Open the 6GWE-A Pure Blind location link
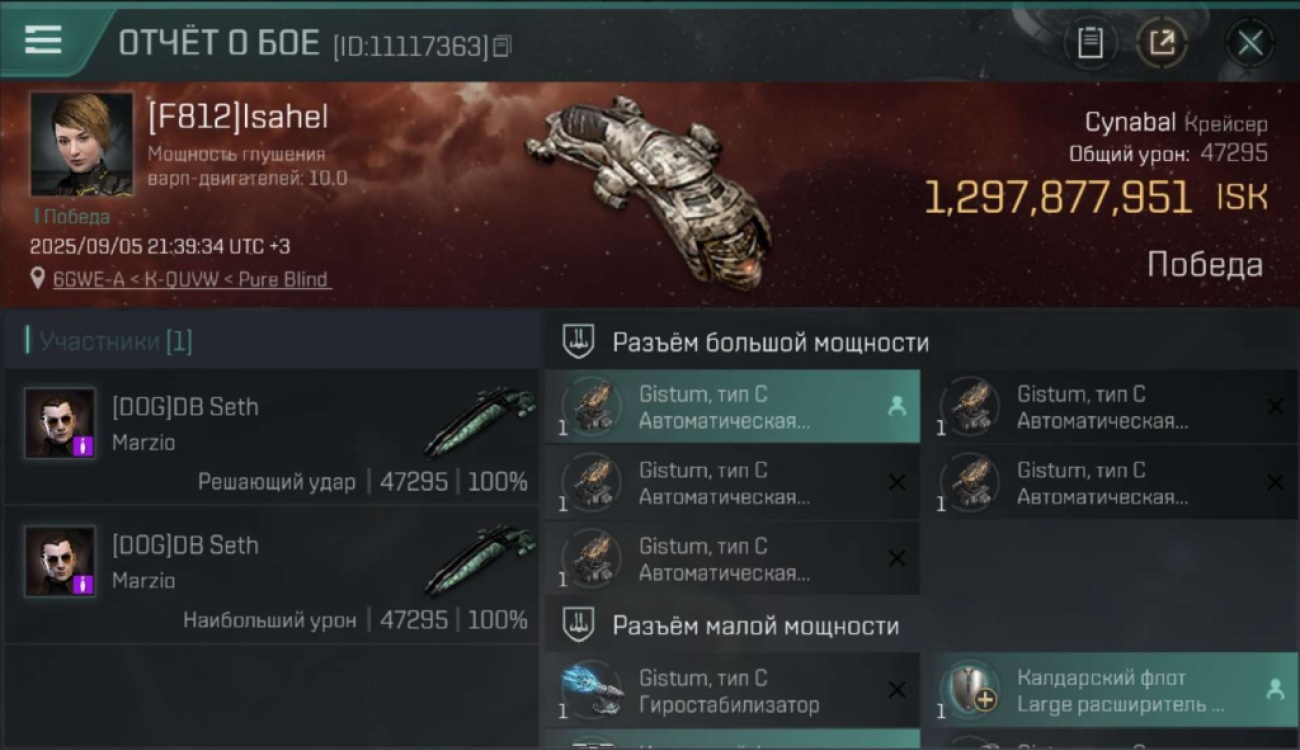 (x=190, y=280)
